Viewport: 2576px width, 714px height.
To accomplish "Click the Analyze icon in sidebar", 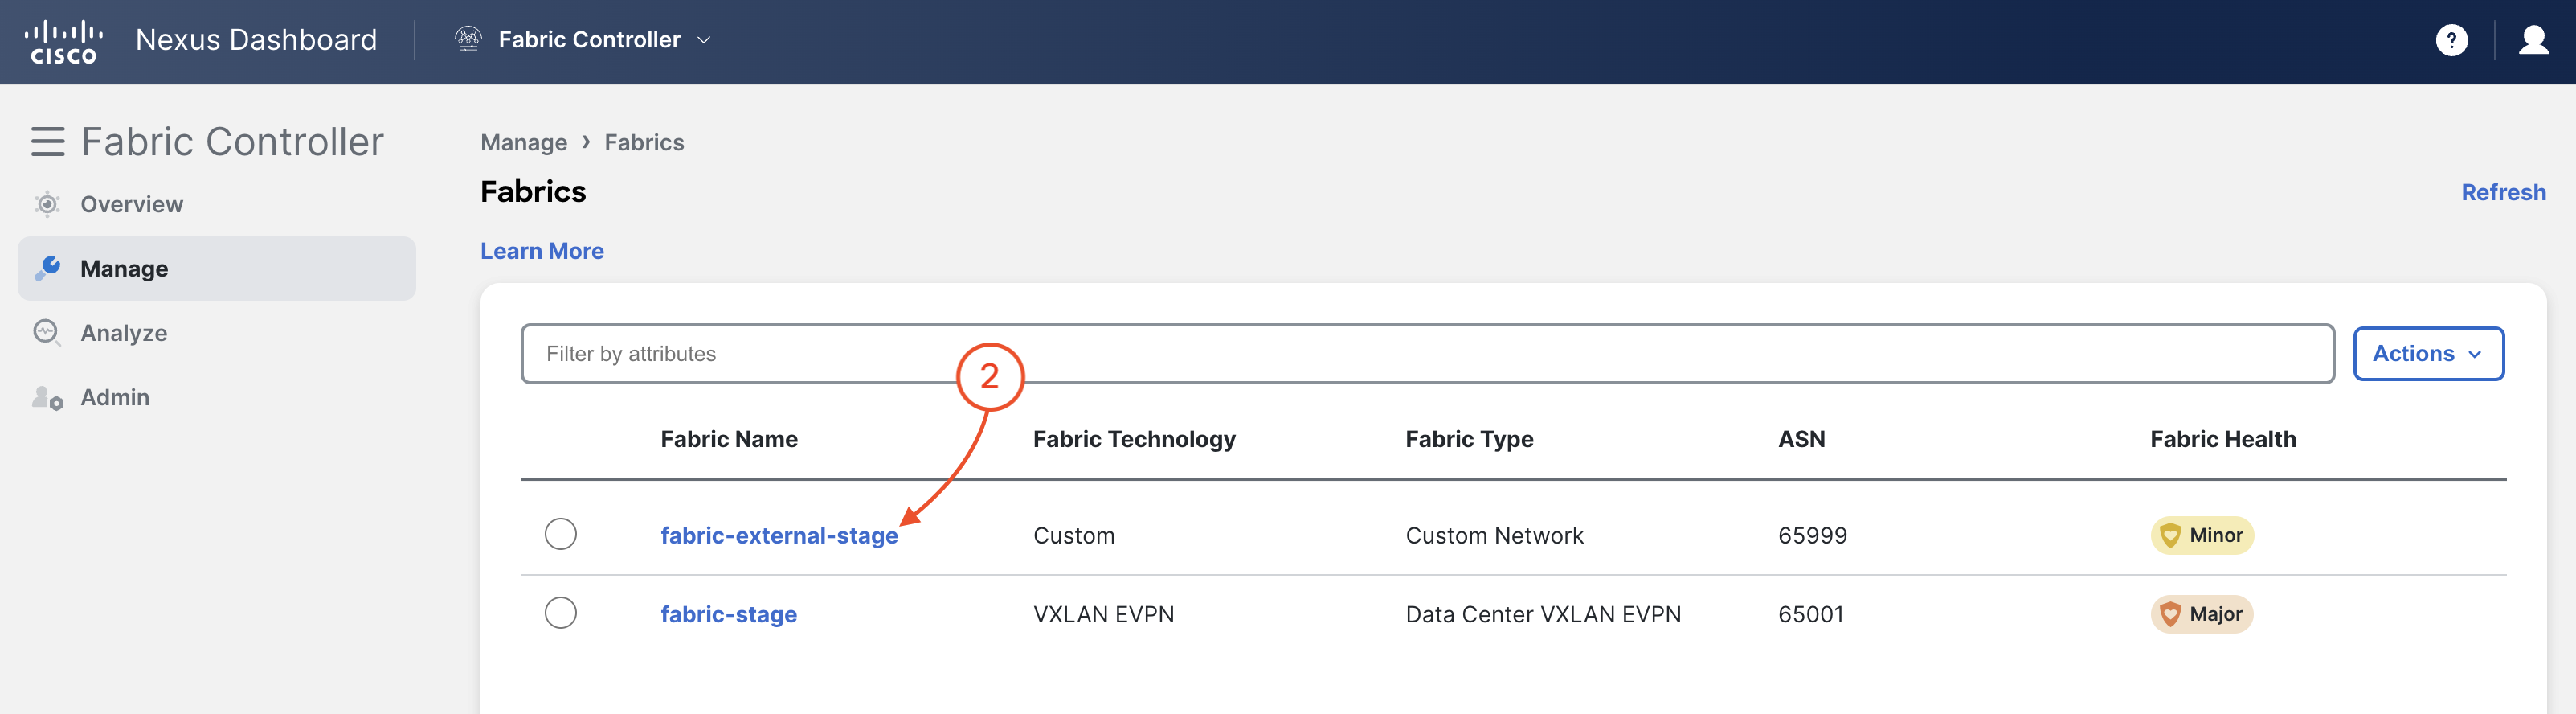I will click(x=47, y=332).
